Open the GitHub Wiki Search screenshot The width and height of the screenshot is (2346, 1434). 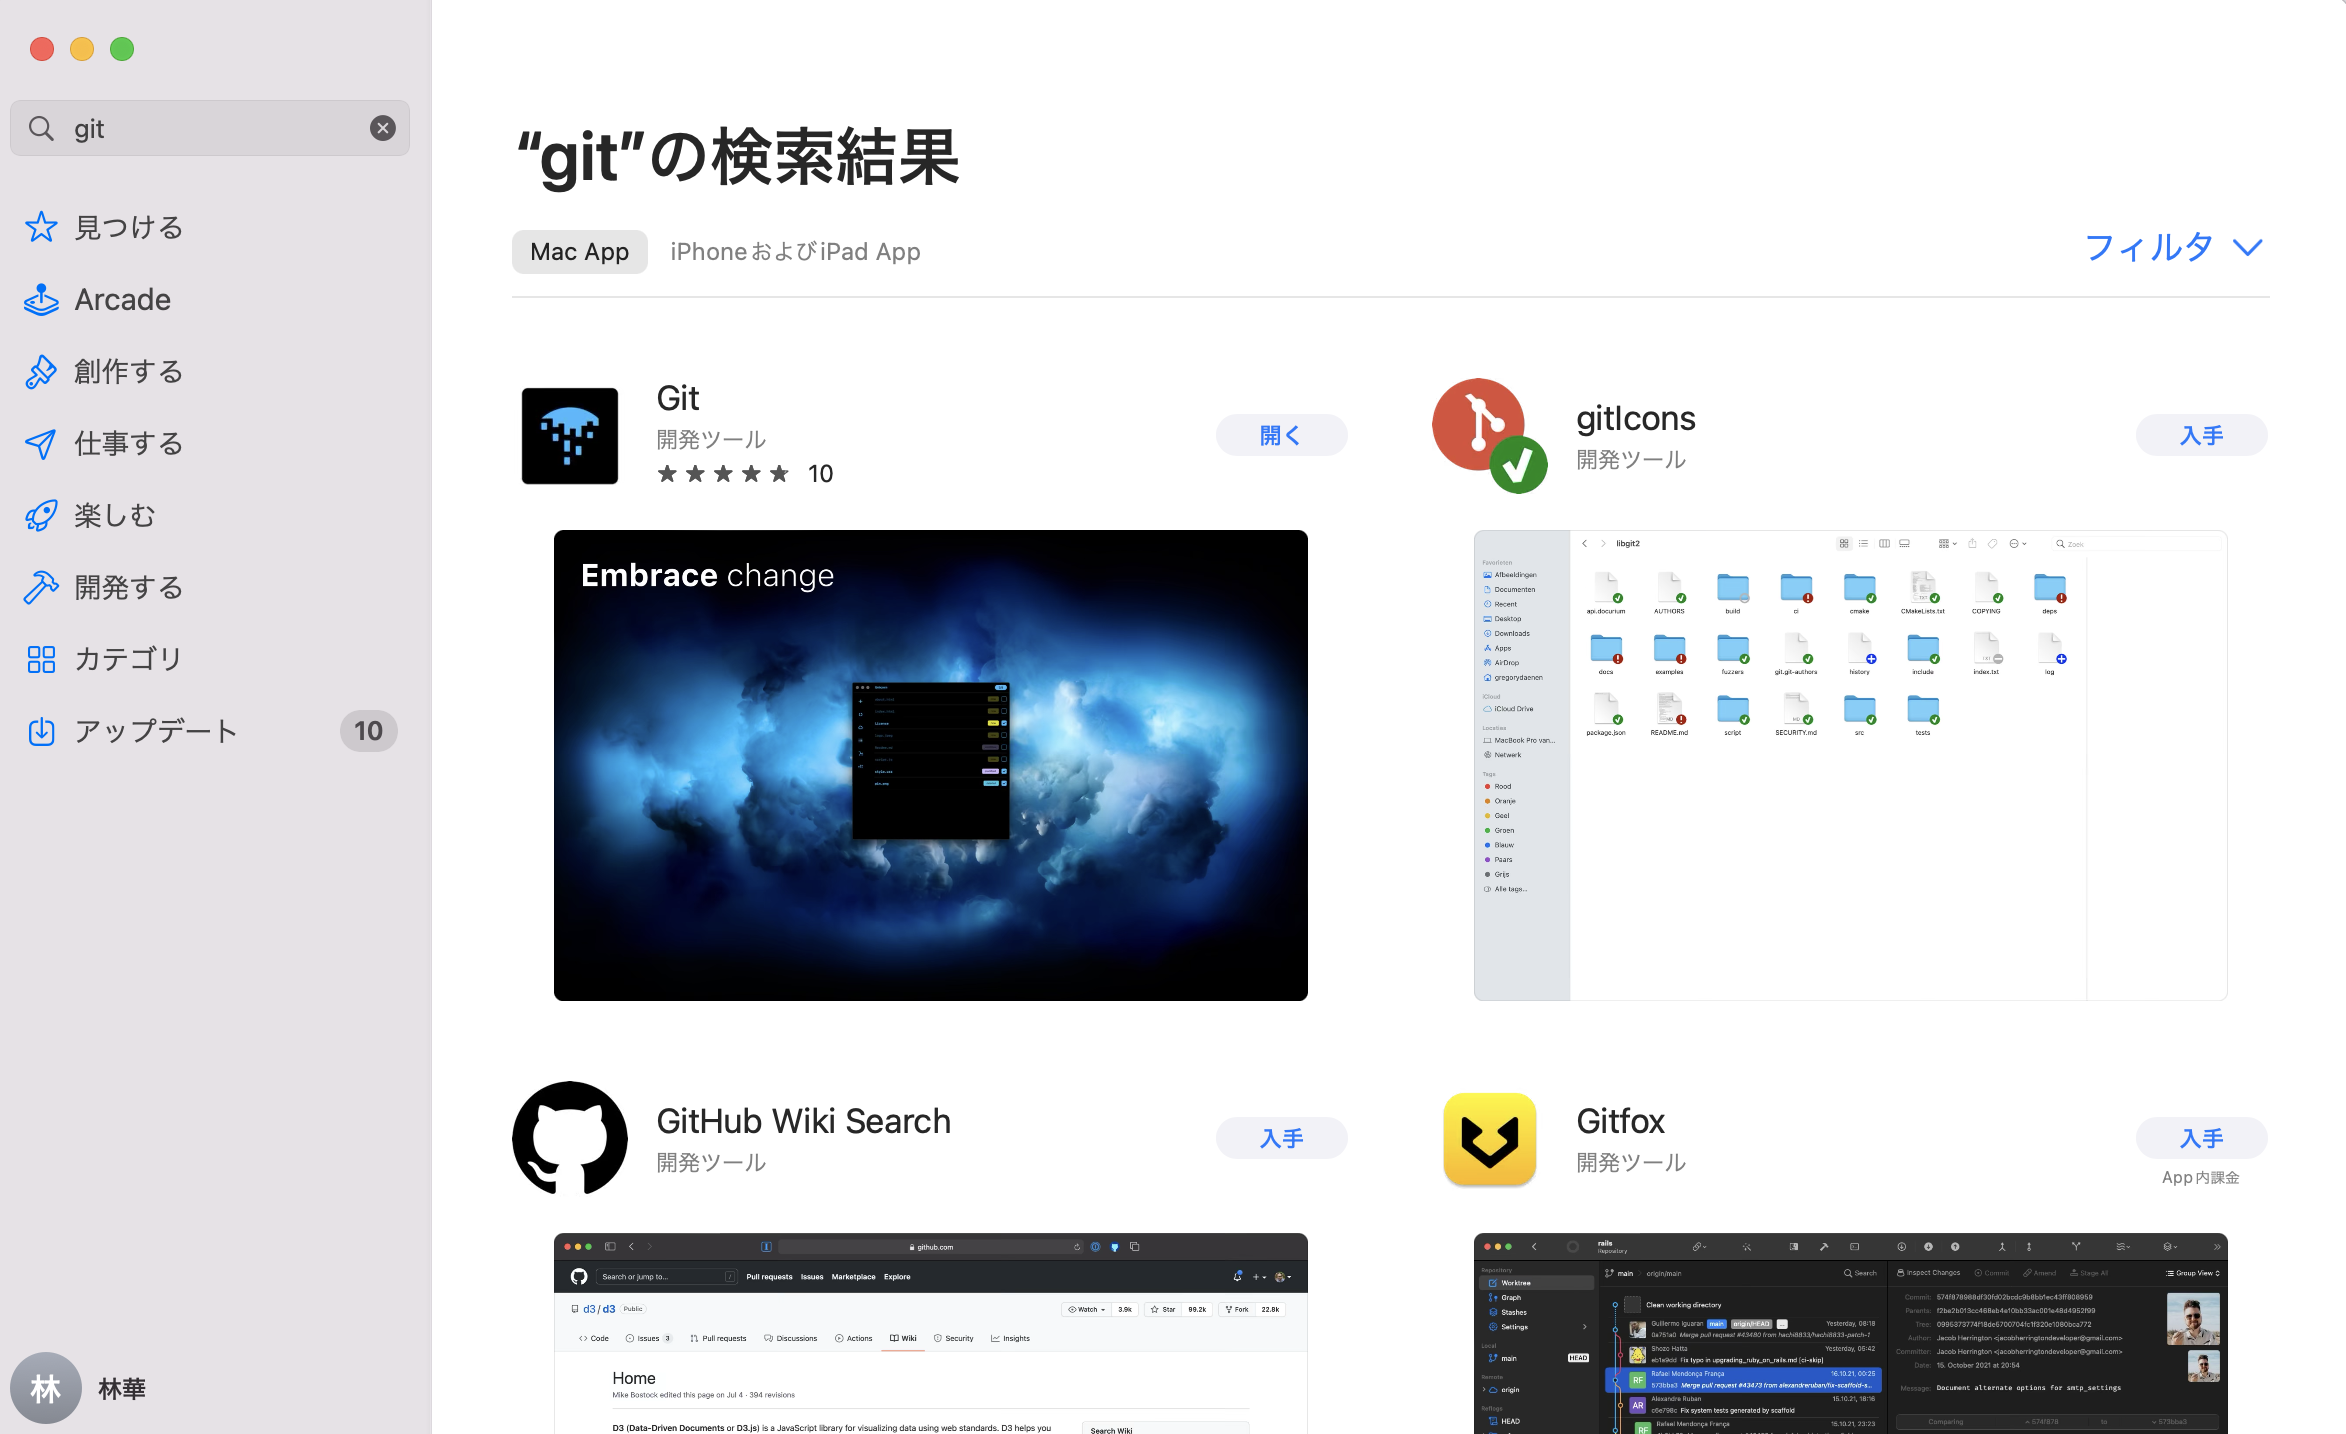tap(931, 1333)
